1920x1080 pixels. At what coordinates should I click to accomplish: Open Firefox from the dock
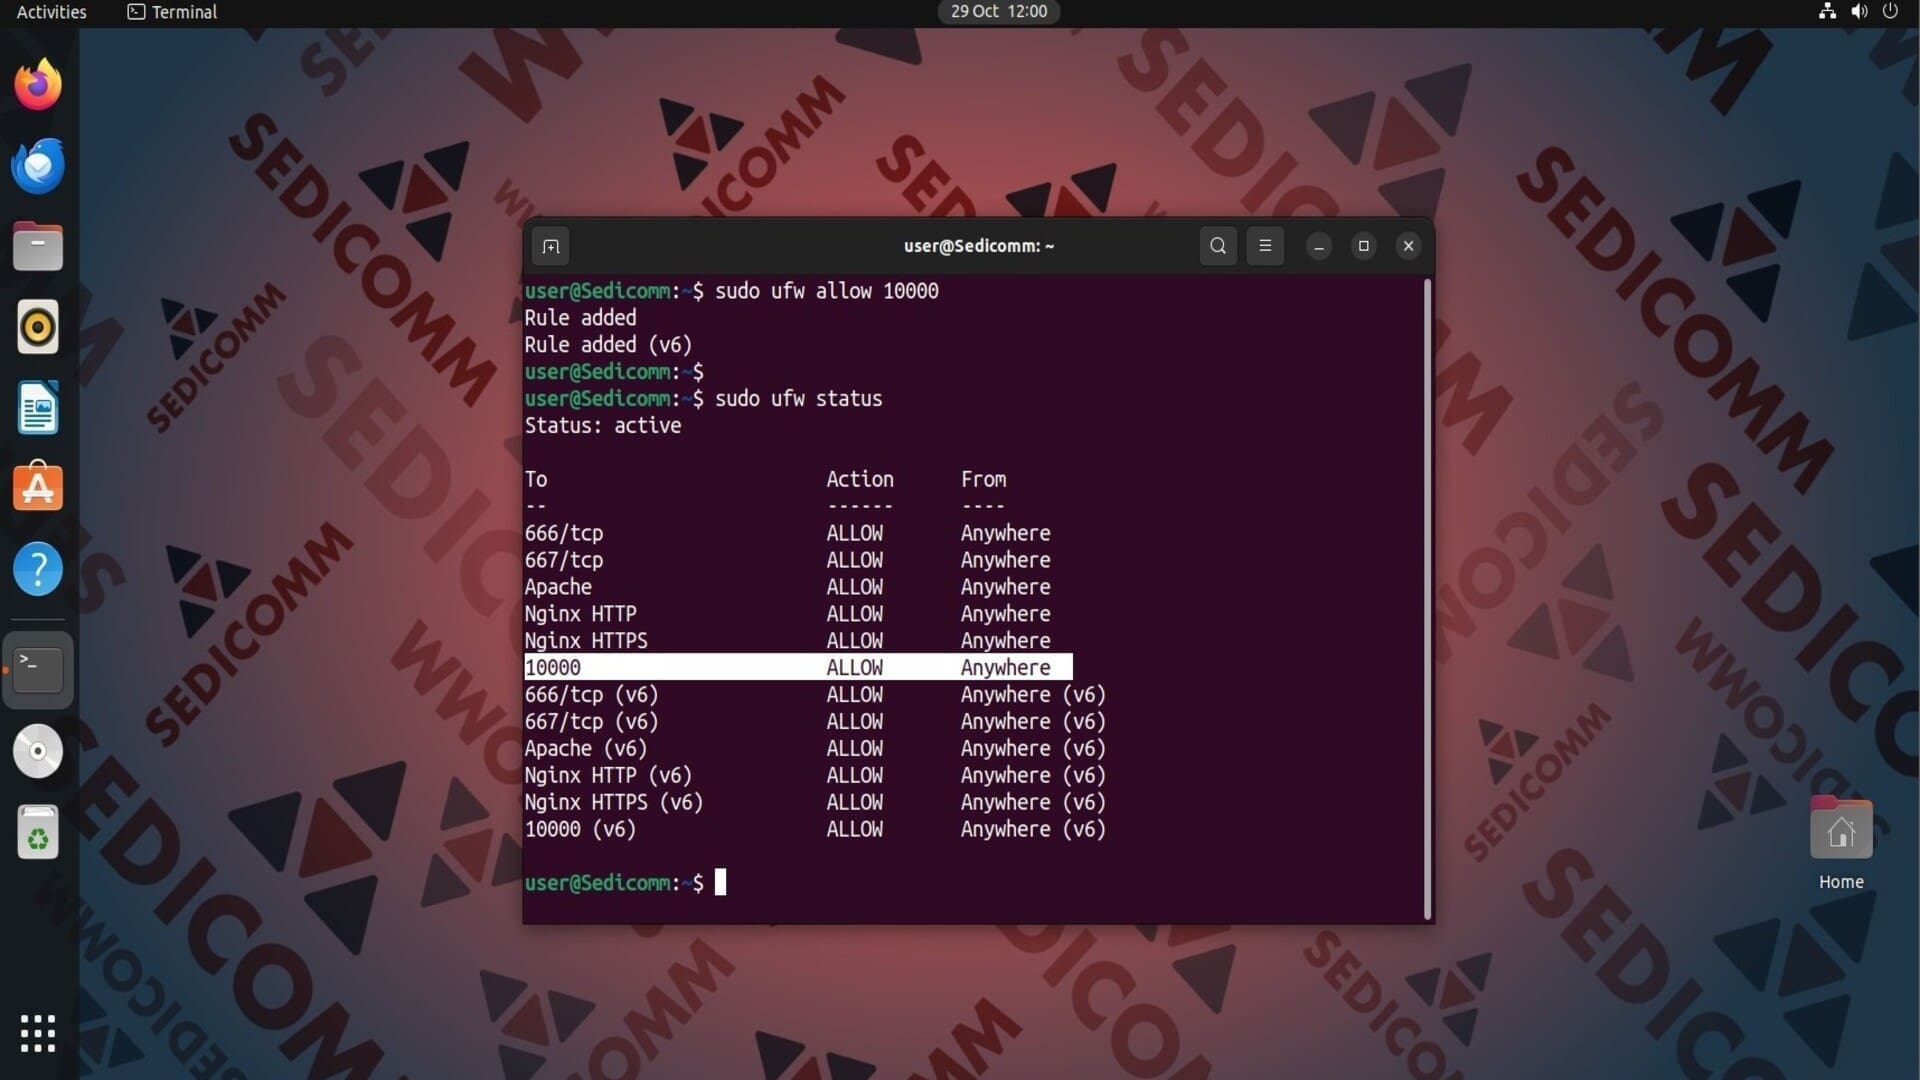coord(38,85)
